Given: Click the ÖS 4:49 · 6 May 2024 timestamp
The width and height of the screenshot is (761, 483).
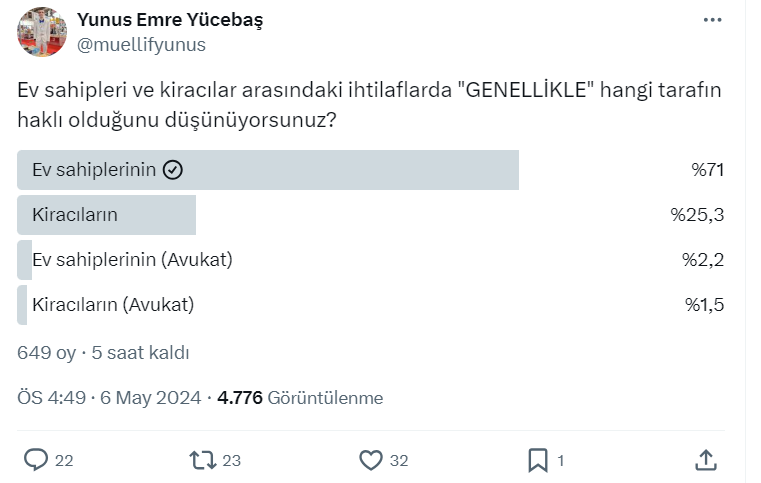Looking at the screenshot, I should 110,397.
